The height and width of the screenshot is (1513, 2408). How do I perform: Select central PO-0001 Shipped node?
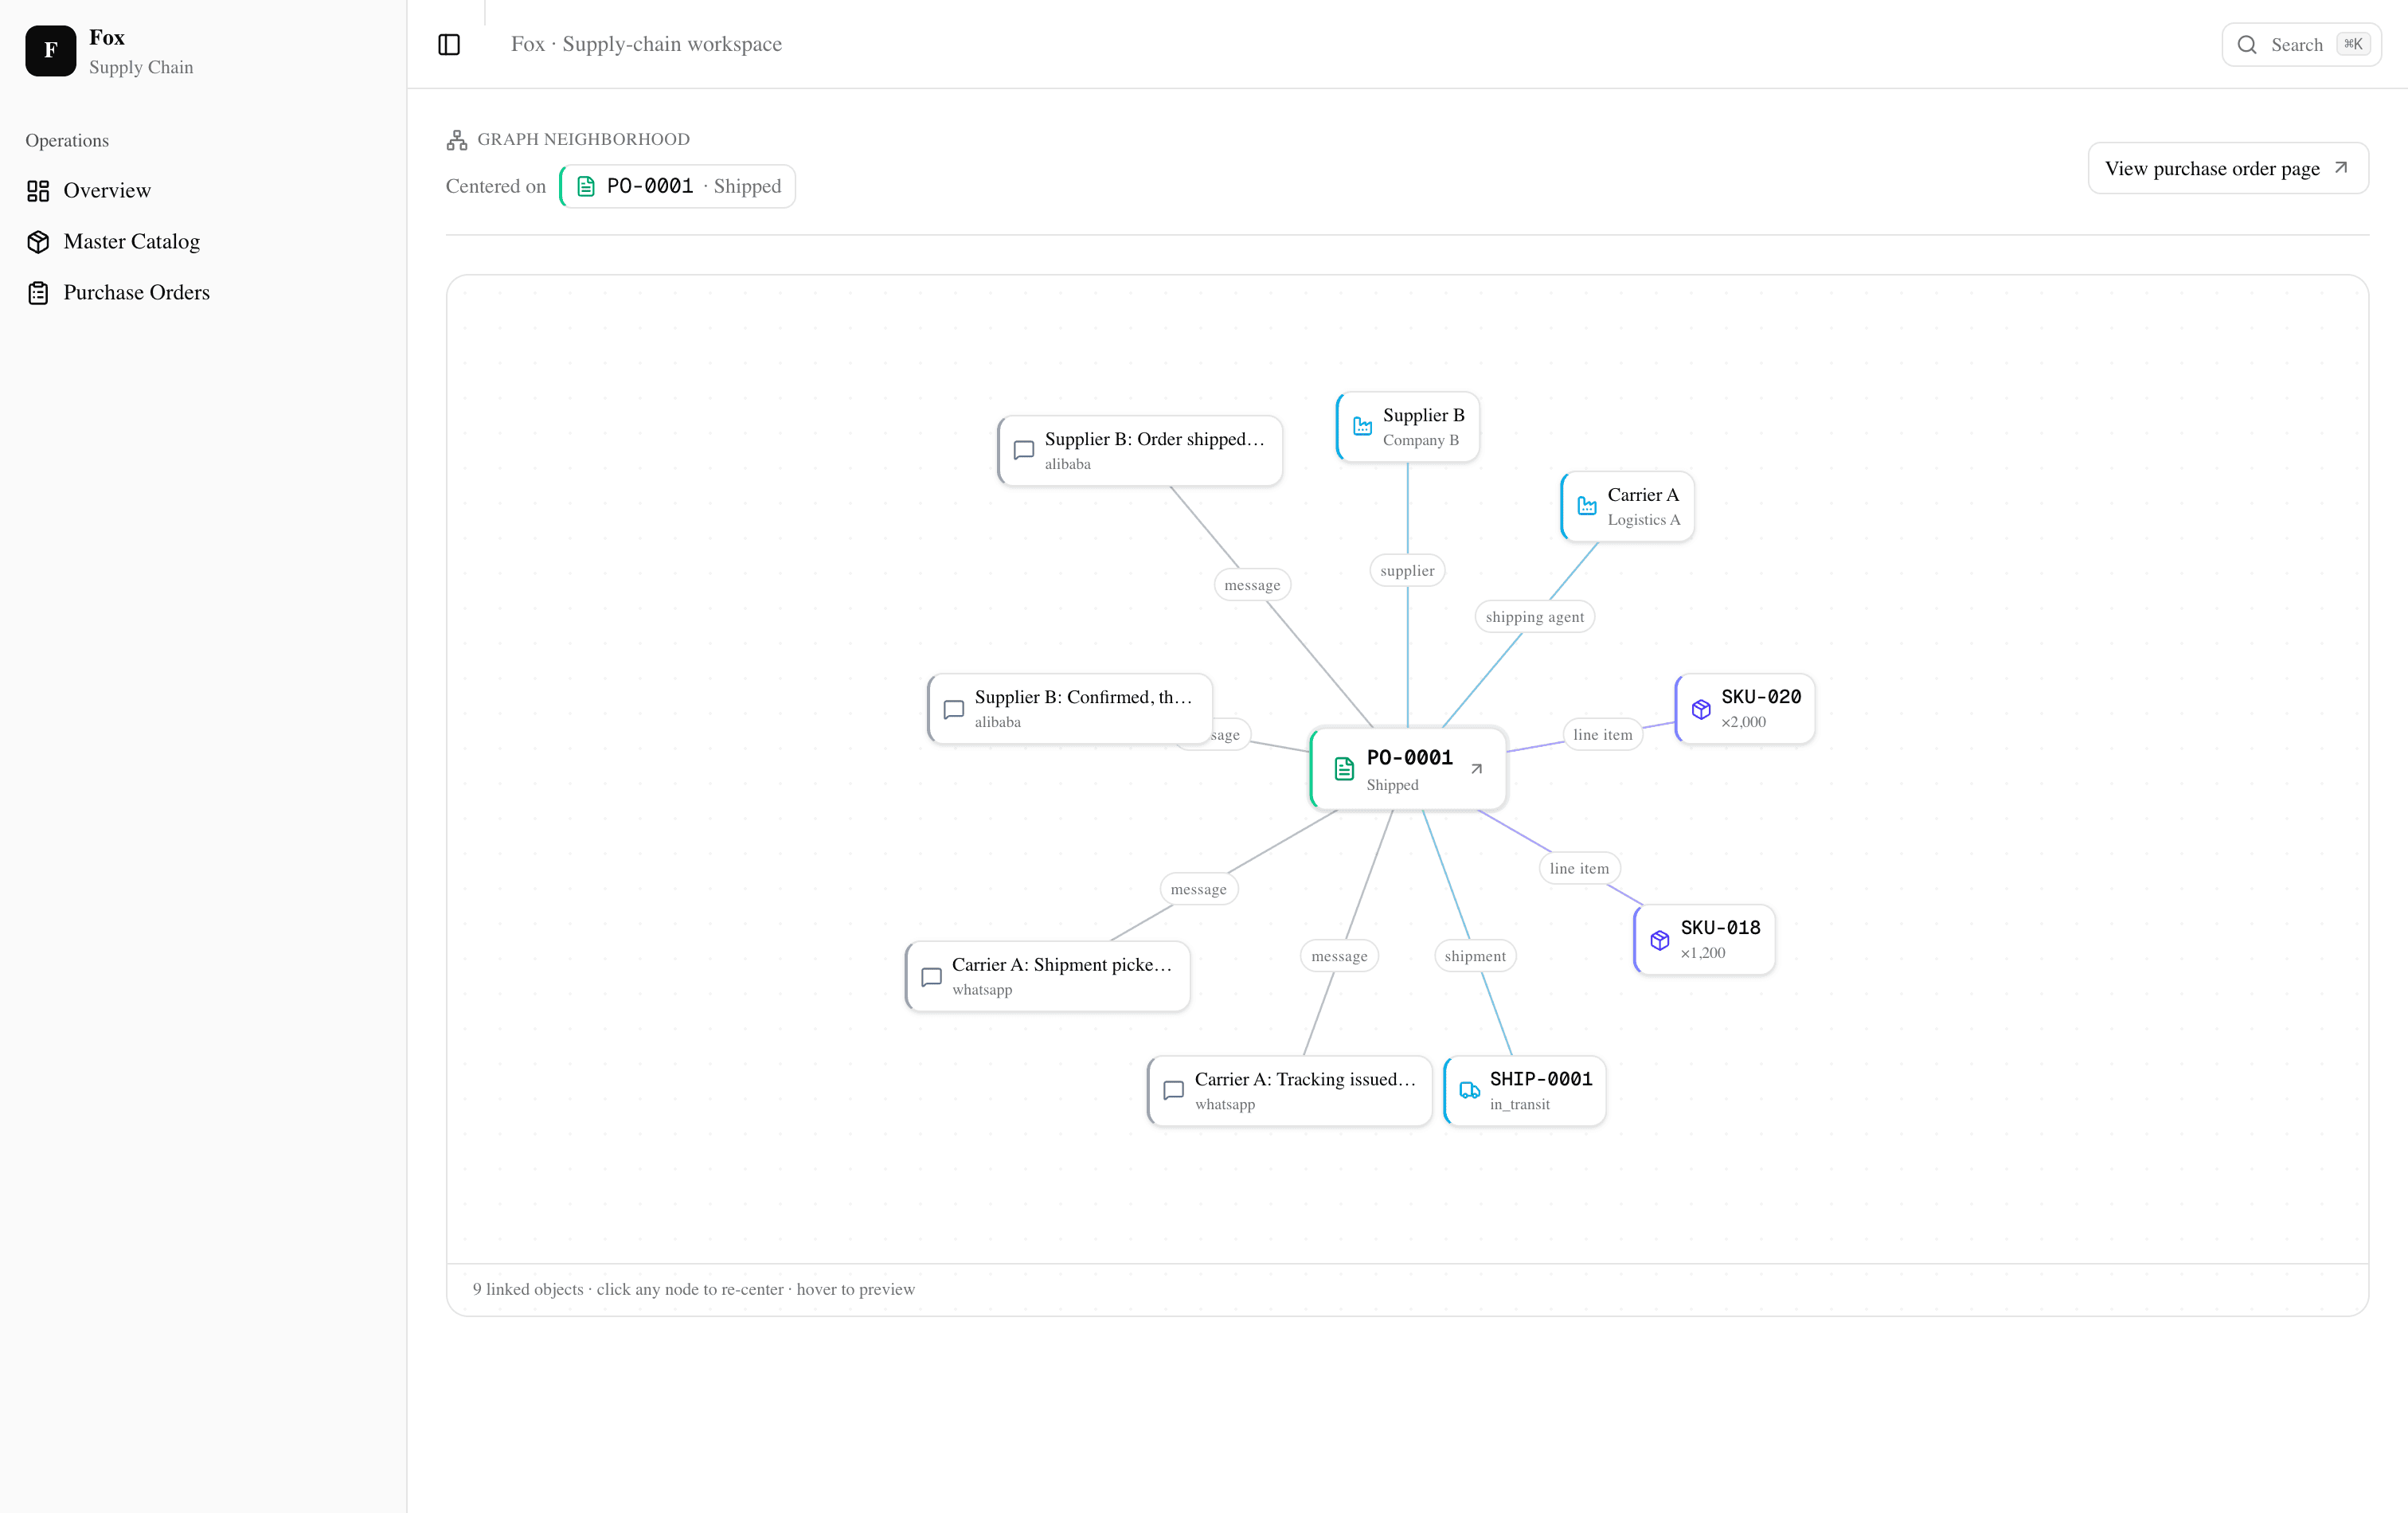coord(1408,769)
